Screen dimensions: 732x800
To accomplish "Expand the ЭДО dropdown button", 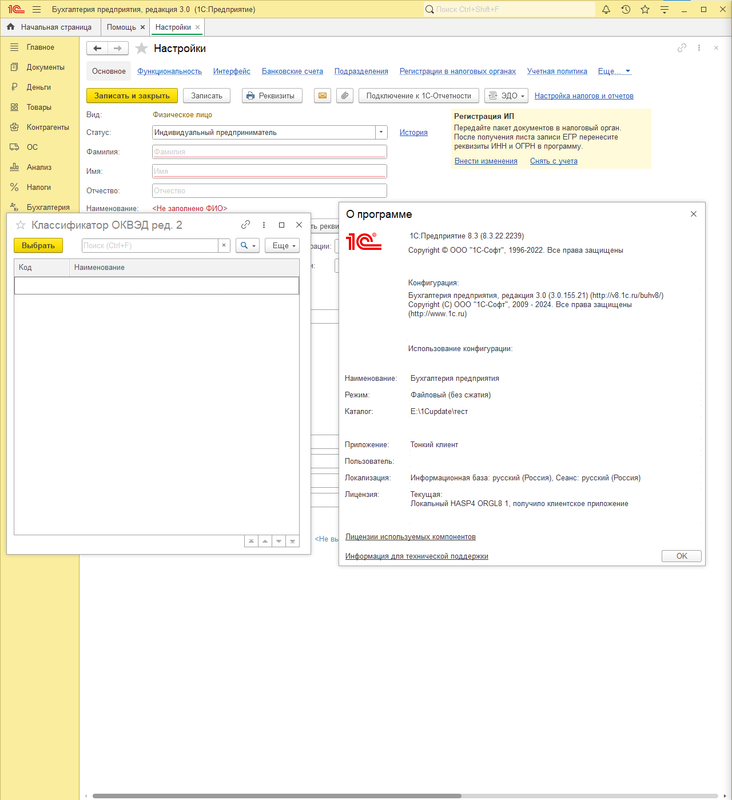I will click(506, 95).
